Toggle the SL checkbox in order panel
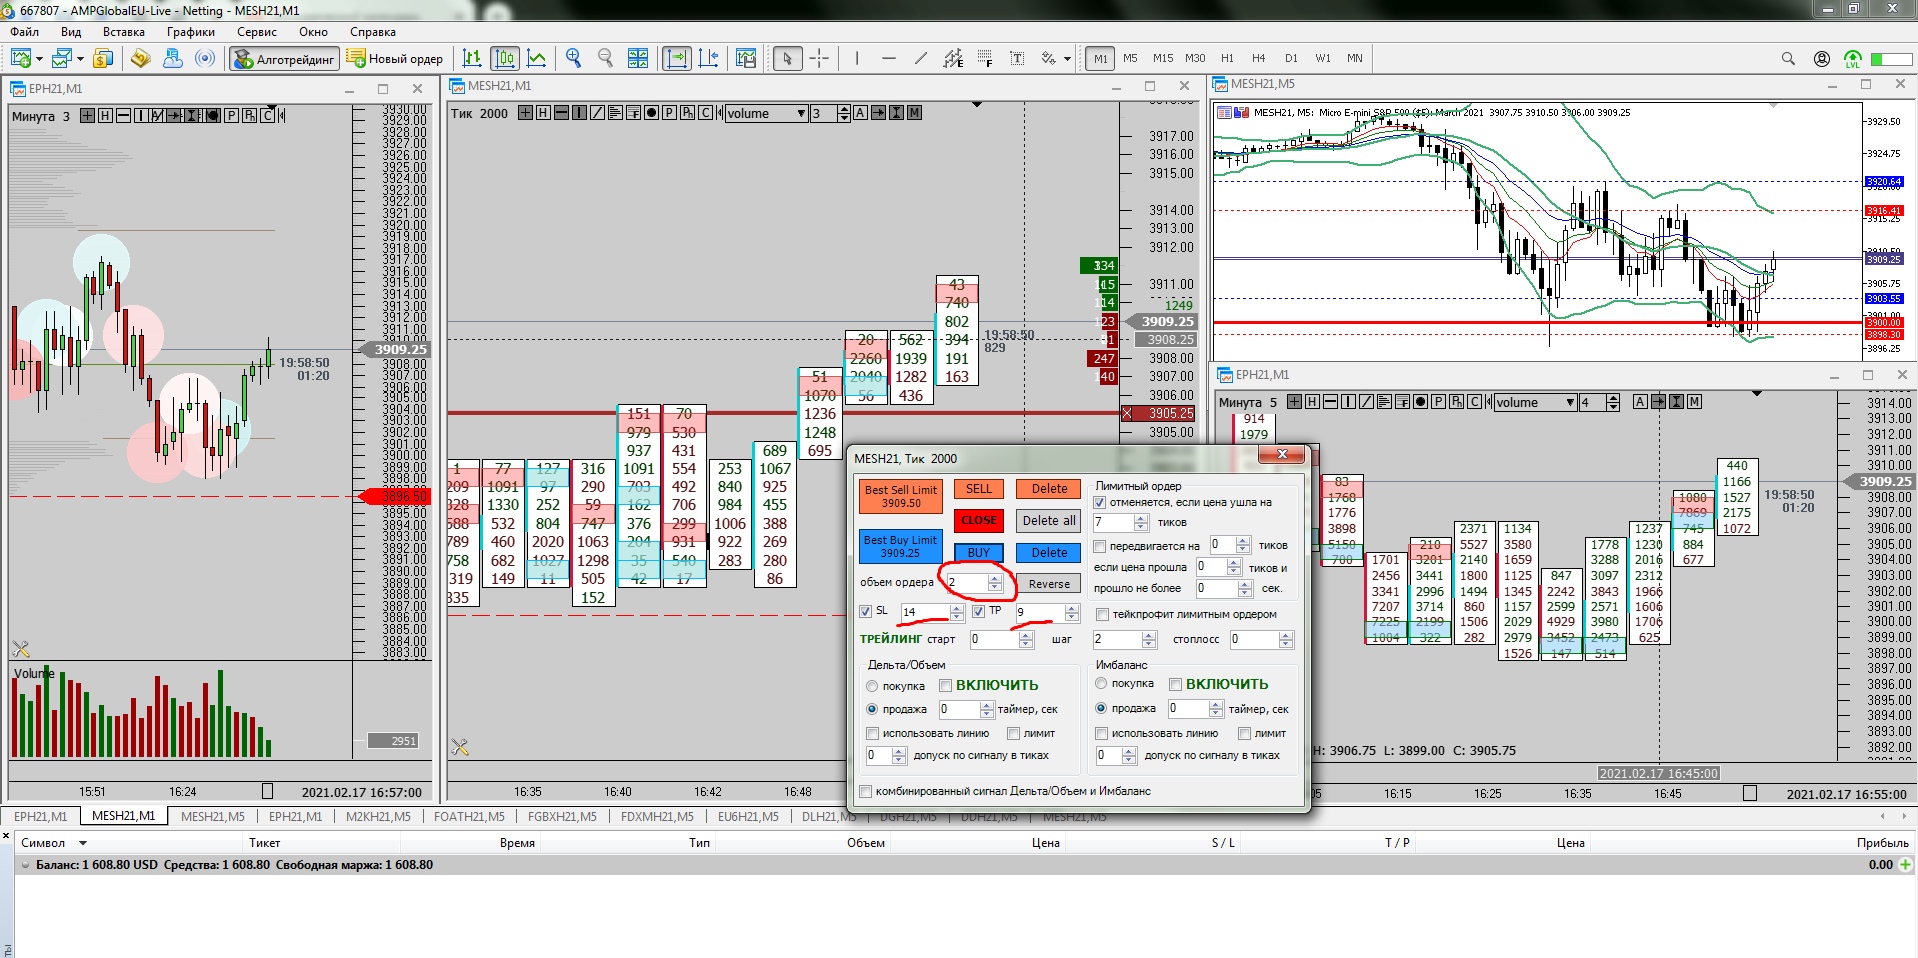This screenshot has width=1918, height=958. click(x=866, y=611)
